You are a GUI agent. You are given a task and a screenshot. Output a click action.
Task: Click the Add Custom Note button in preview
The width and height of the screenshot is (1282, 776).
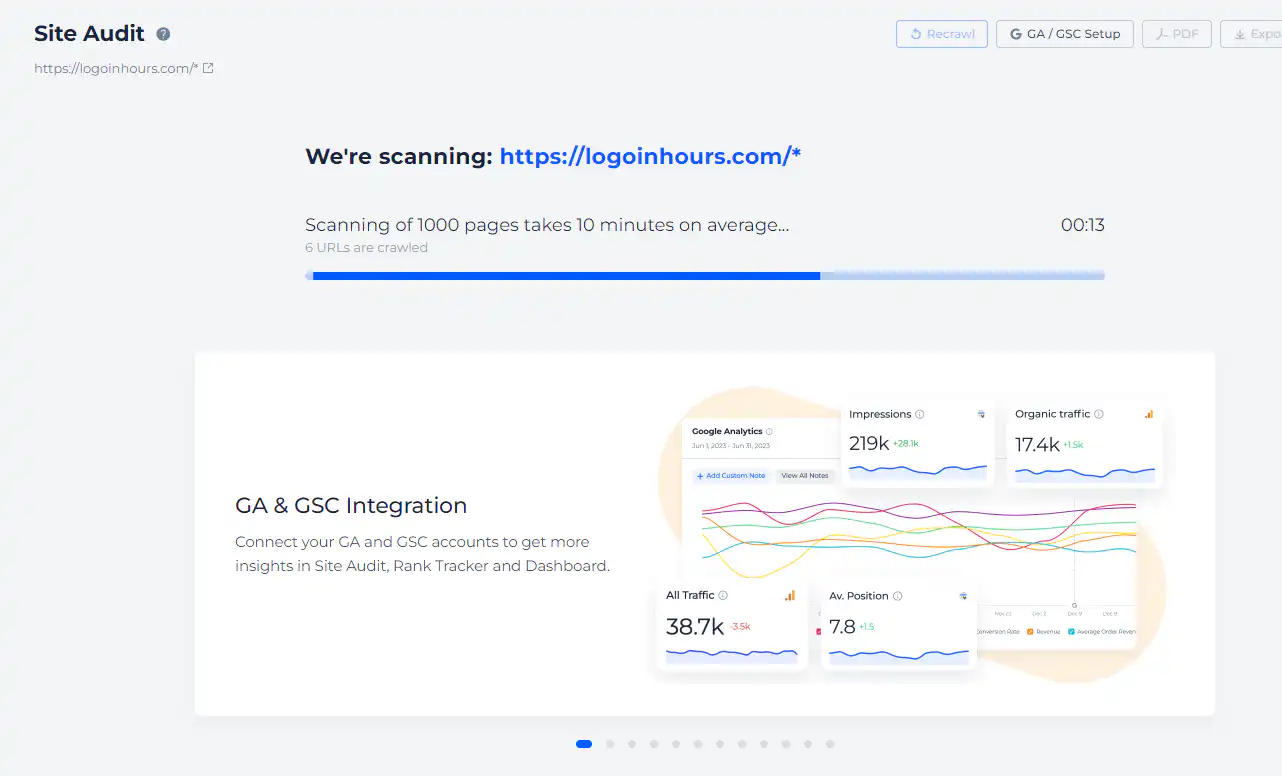click(731, 476)
